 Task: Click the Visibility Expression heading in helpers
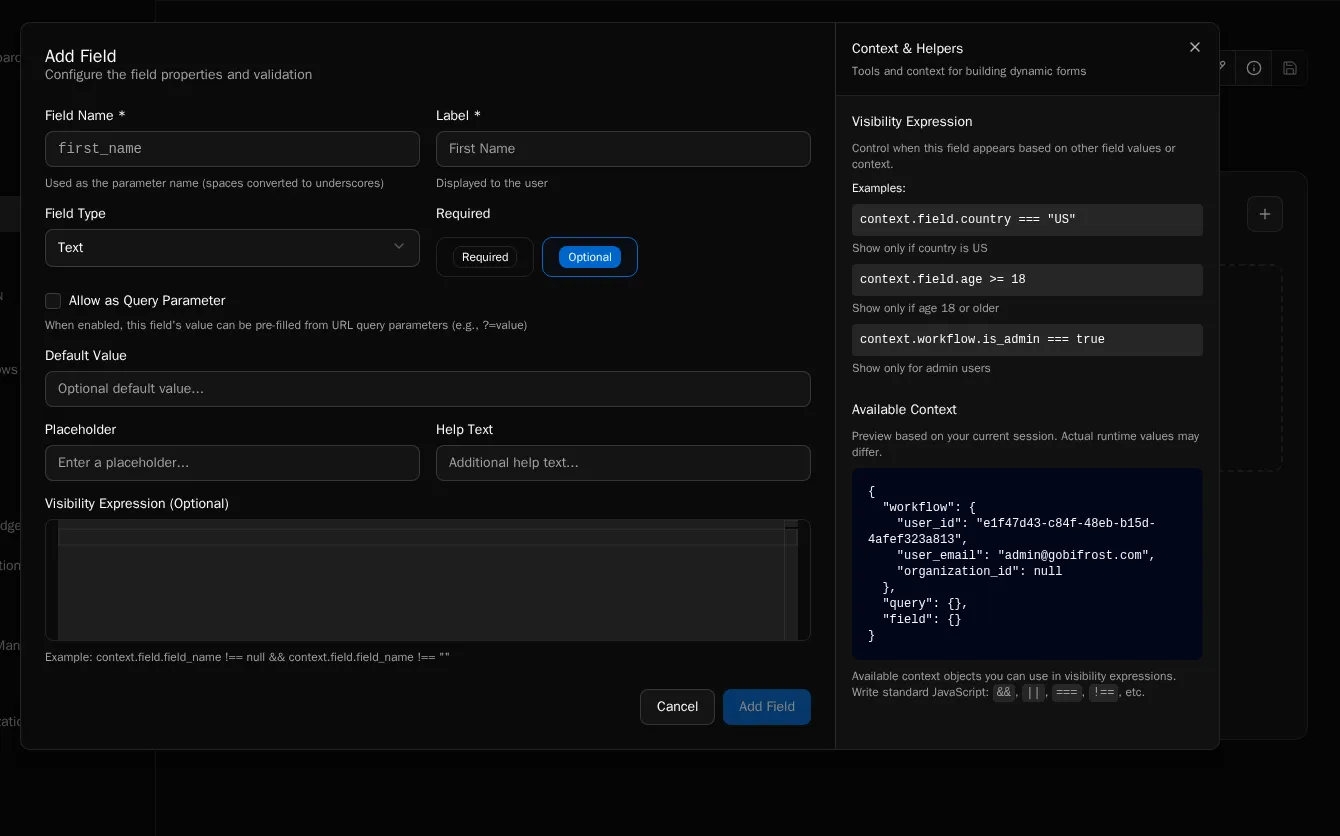point(912,122)
